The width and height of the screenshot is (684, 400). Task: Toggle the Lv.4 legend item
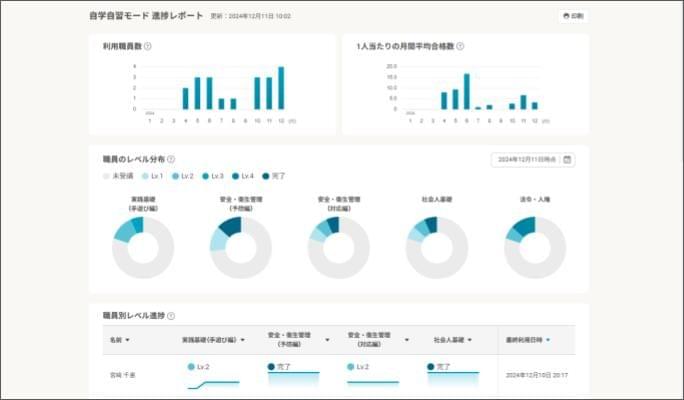tap(243, 176)
